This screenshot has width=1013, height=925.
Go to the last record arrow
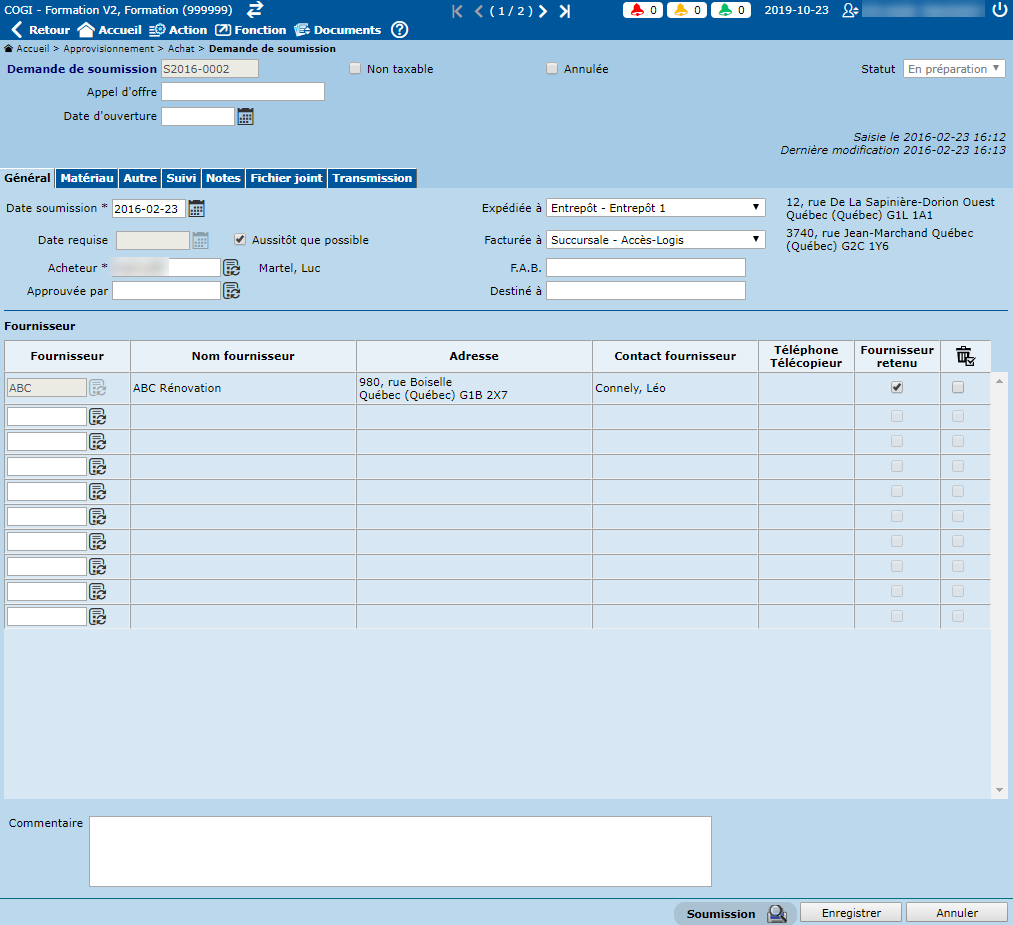click(565, 11)
